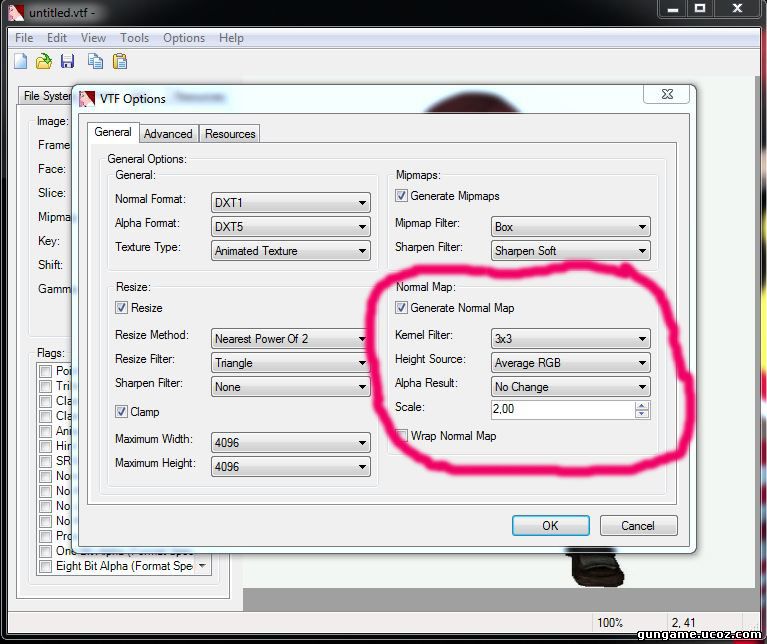Screen dimensions: 767x644
Task: Open the Resize Filter dropdown
Action: [291, 362]
